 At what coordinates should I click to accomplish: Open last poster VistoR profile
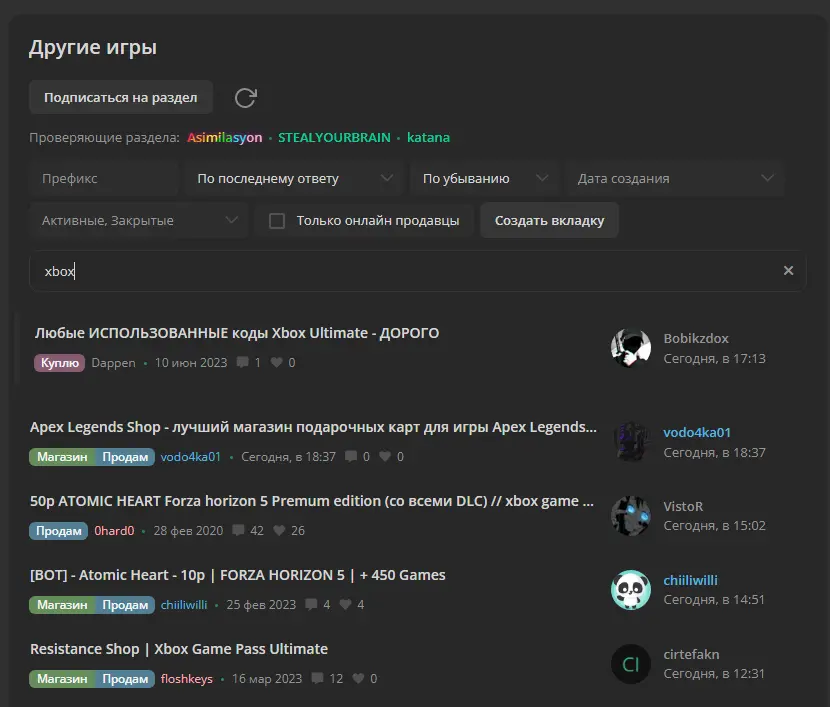click(x=683, y=506)
